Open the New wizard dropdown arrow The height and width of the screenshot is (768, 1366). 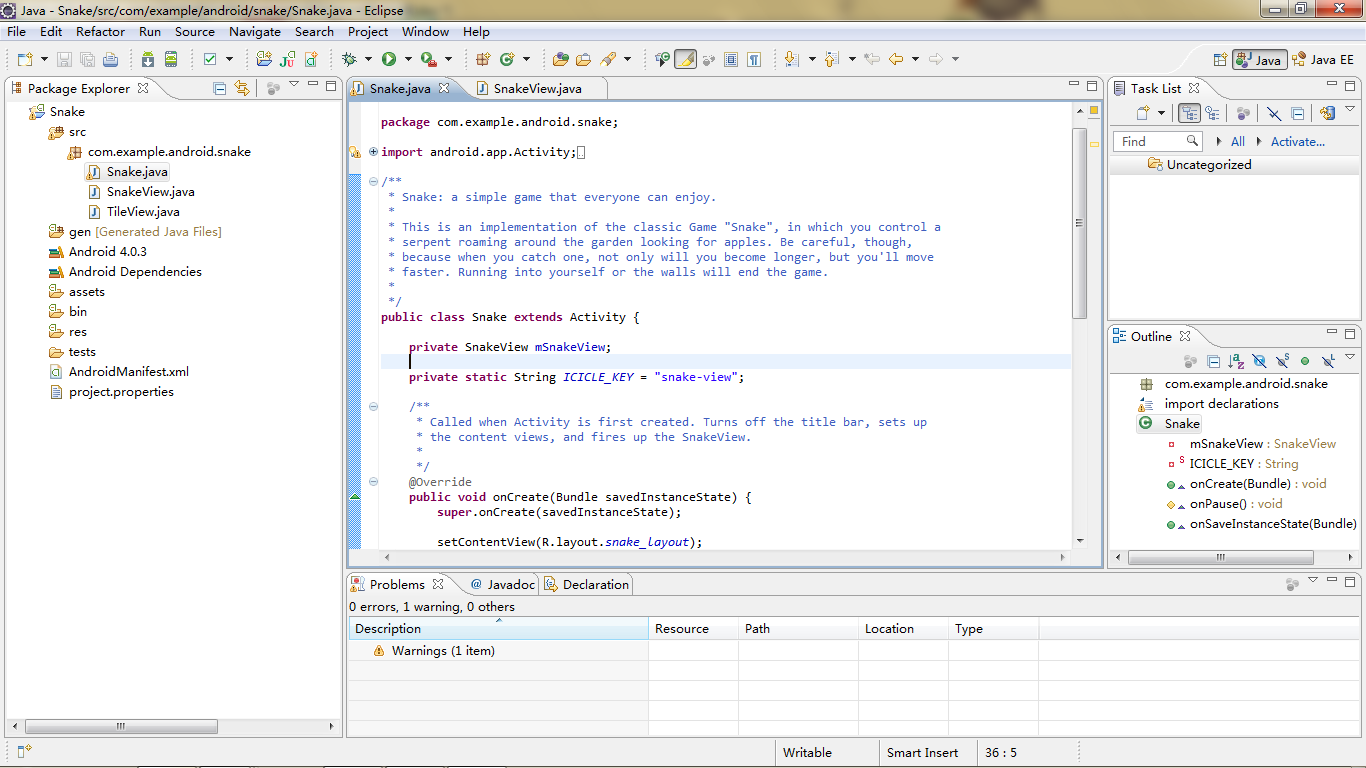tap(43, 60)
